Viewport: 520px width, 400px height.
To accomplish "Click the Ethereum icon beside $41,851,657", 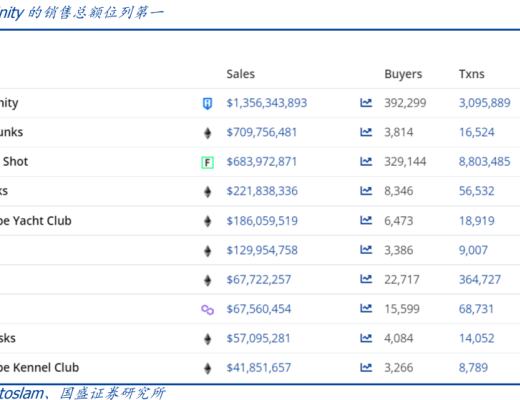I will (208, 368).
